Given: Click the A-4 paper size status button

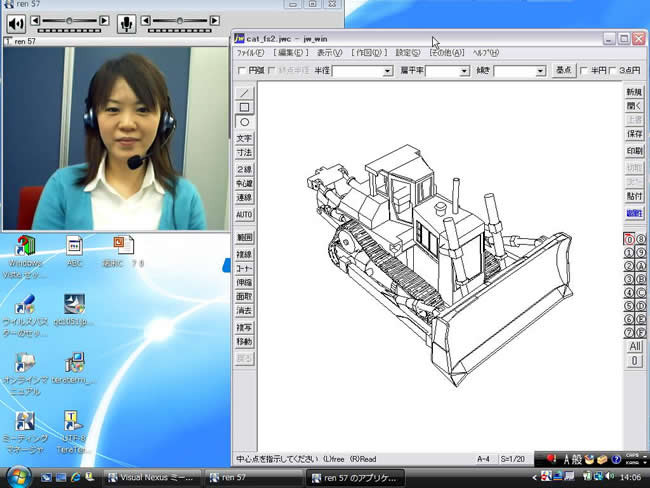Looking at the screenshot, I should 483,459.
